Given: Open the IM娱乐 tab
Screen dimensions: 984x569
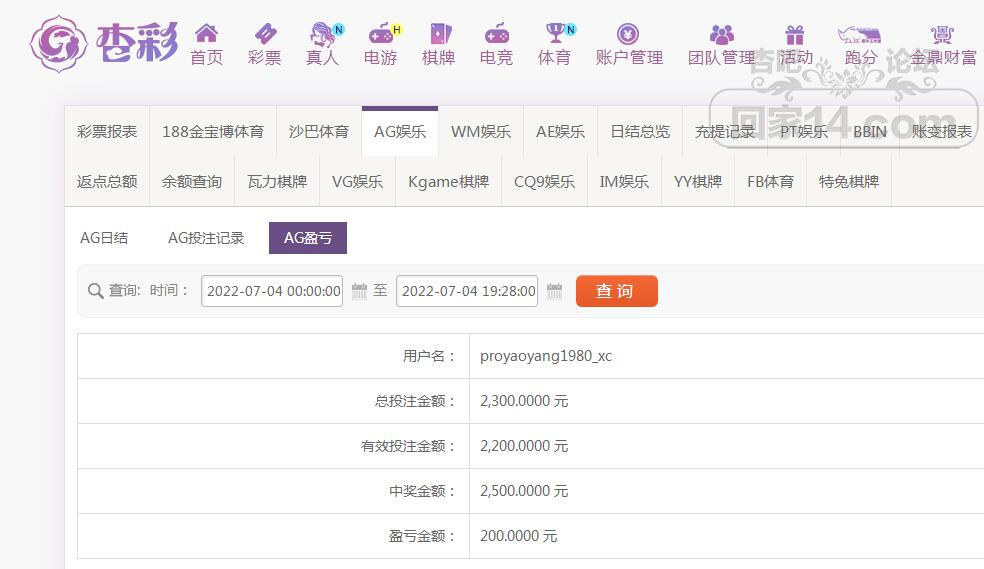Looking at the screenshot, I should [x=624, y=182].
